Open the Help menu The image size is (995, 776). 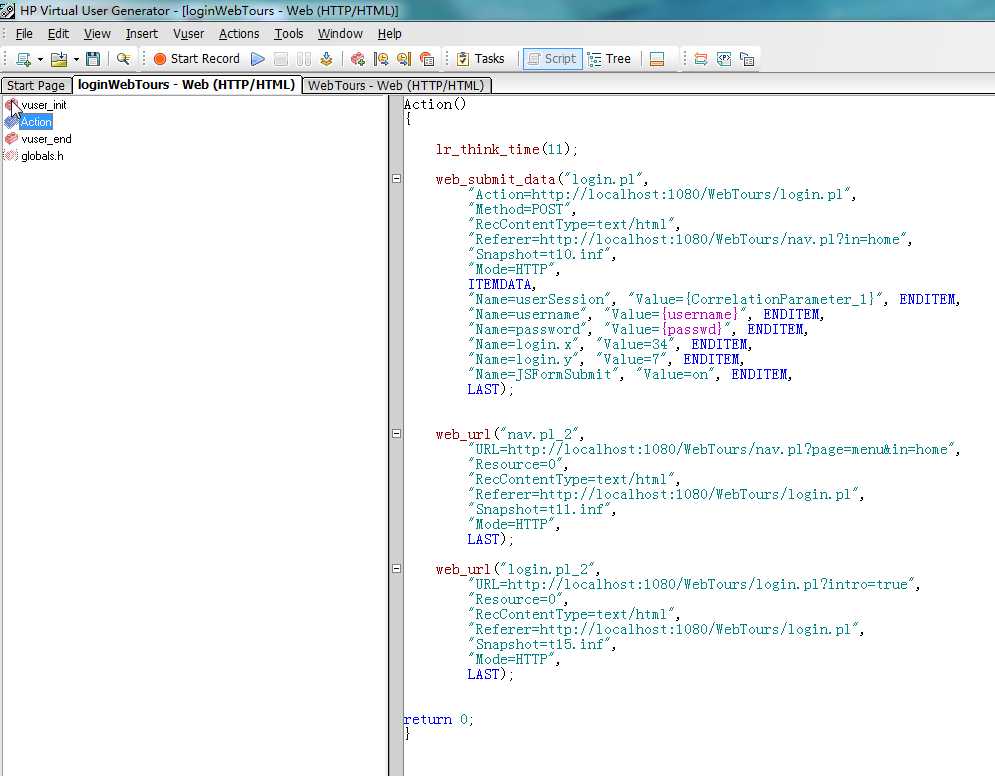click(x=390, y=34)
